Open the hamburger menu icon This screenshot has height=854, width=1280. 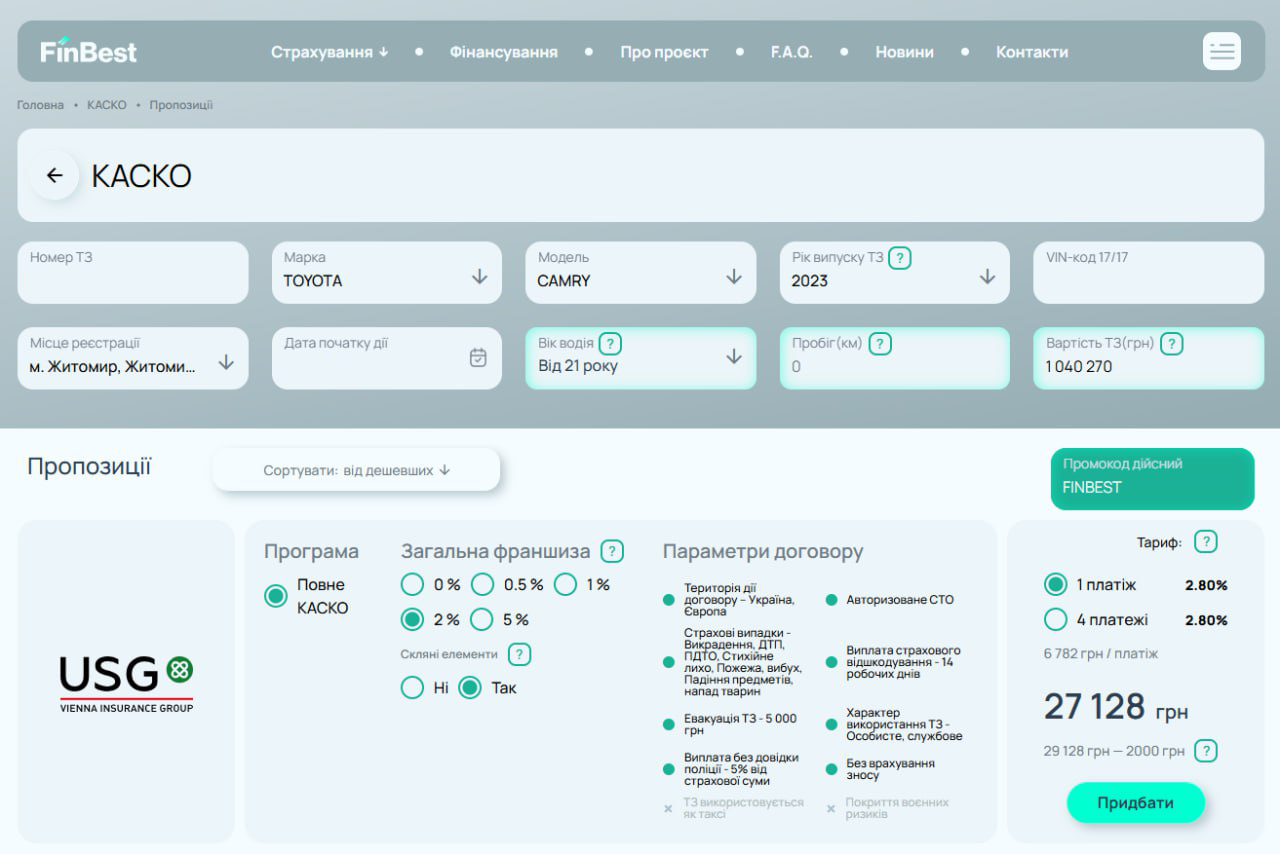1221,51
